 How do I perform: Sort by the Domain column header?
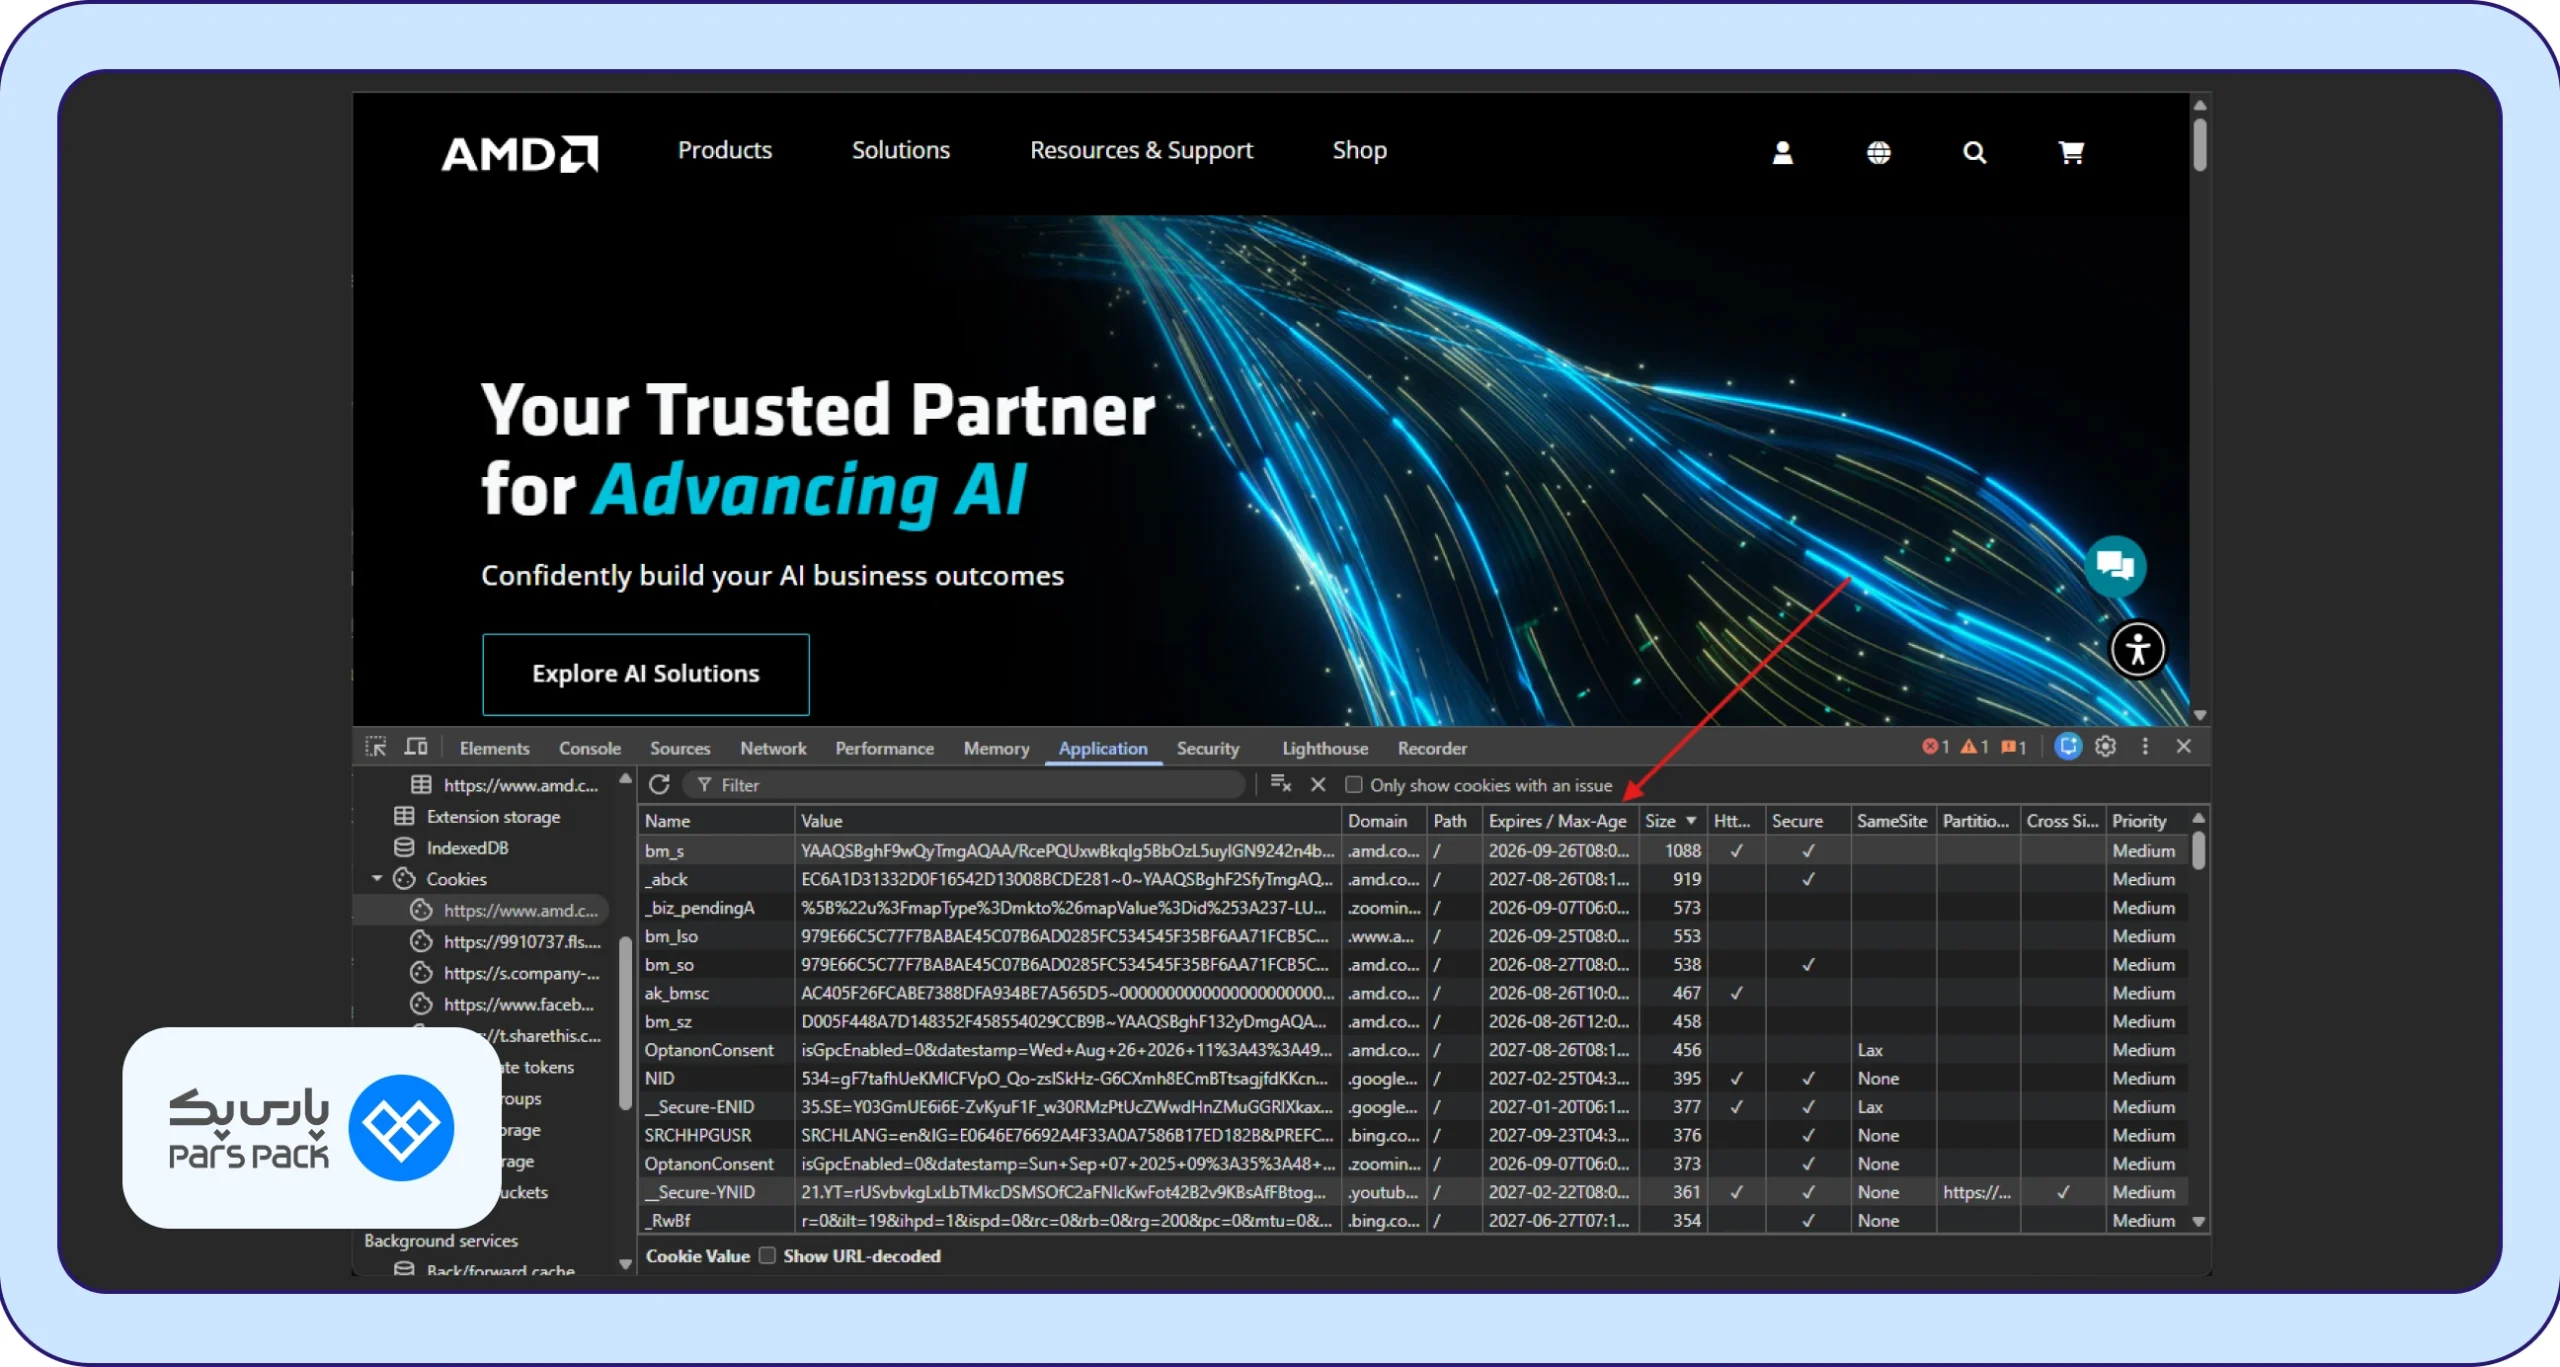tap(1384, 821)
